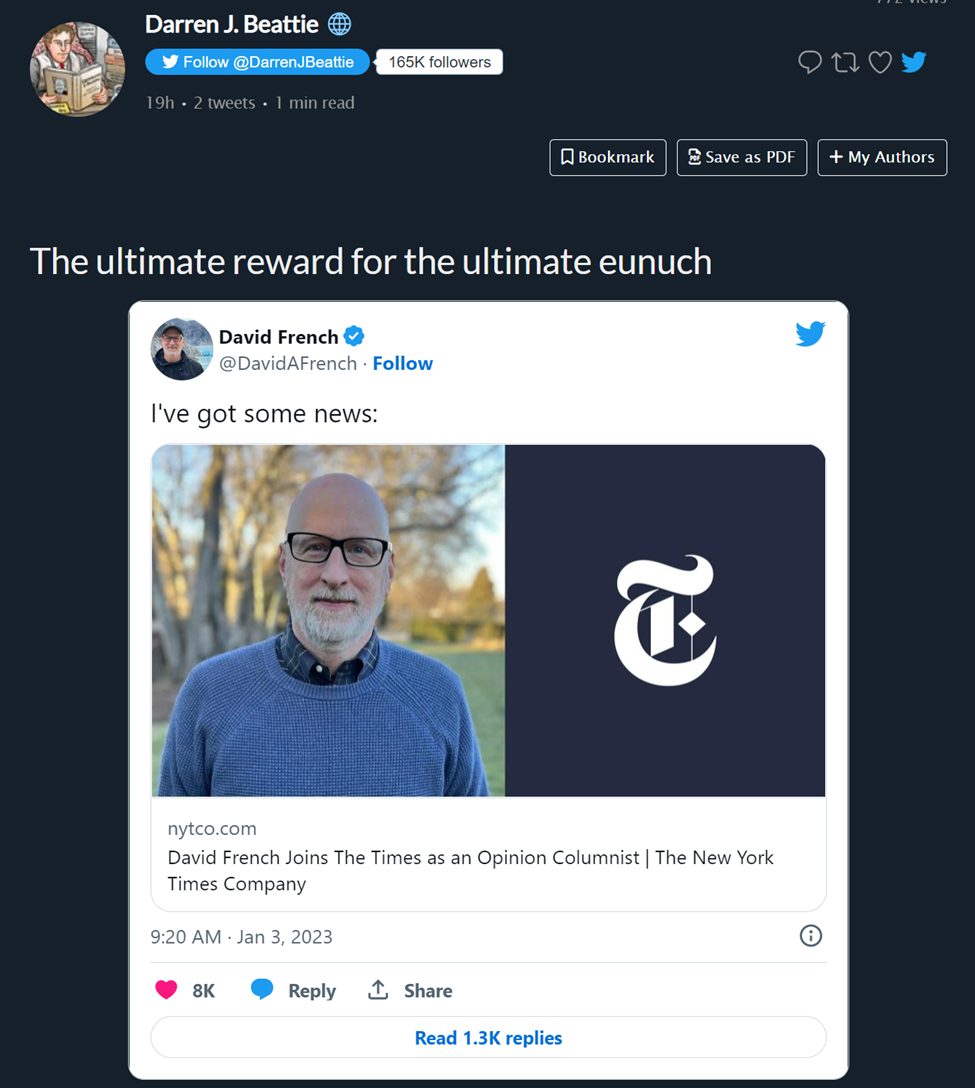
Task: Click the retweet arrows icon in header
Action: (x=845, y=63)
